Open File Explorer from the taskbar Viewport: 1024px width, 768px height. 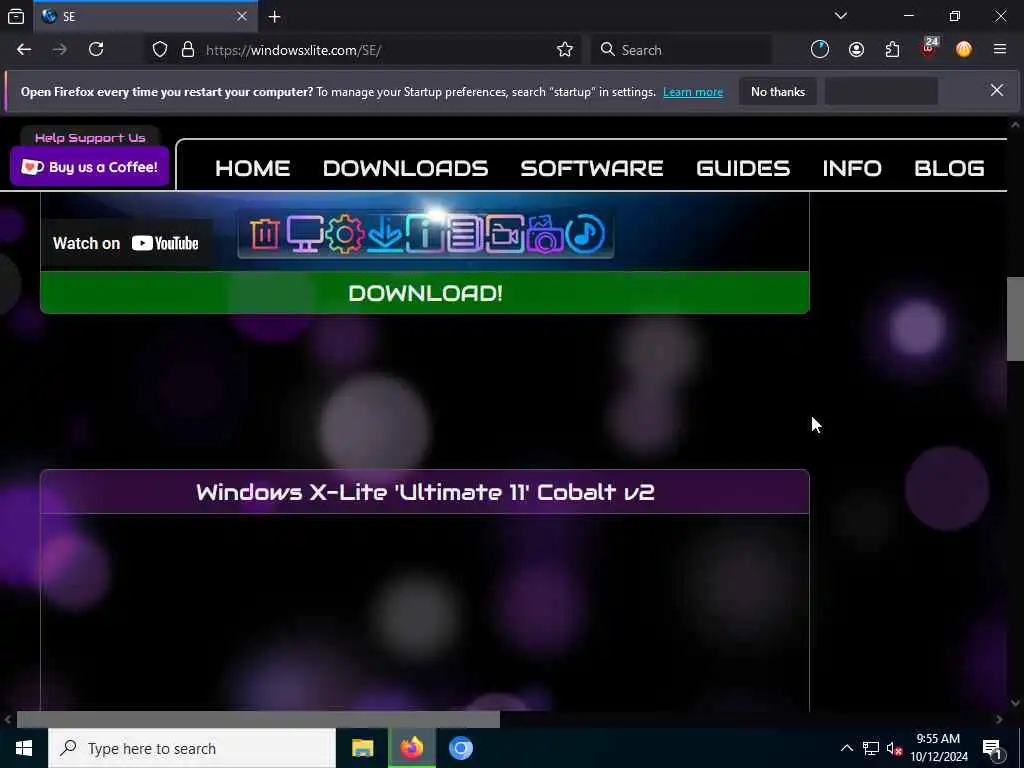click(x=362, y=748)
